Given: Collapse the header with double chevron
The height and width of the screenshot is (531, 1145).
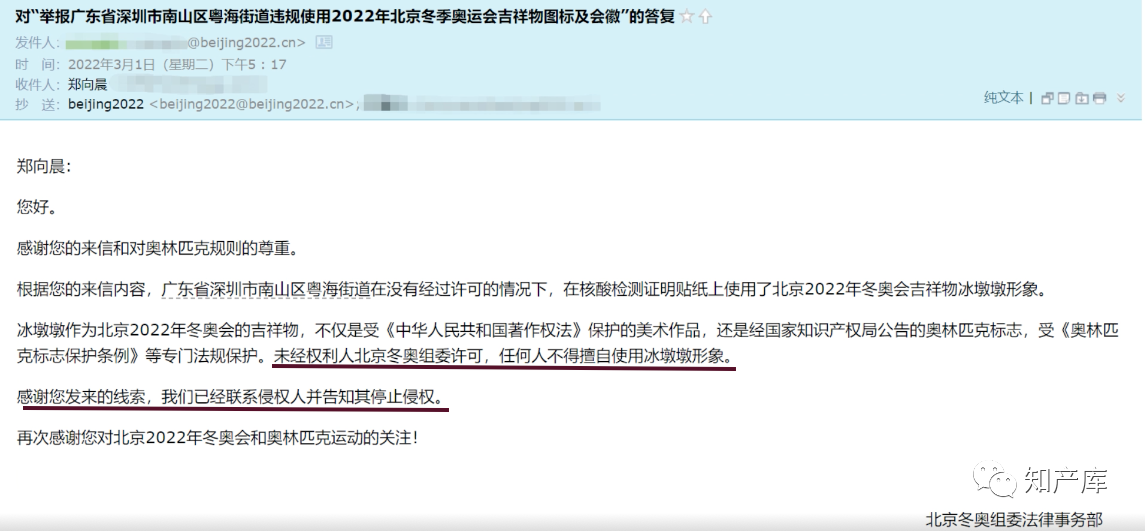Looking at the screenshot, I should pyautogui.click(x=1122, y=98).
